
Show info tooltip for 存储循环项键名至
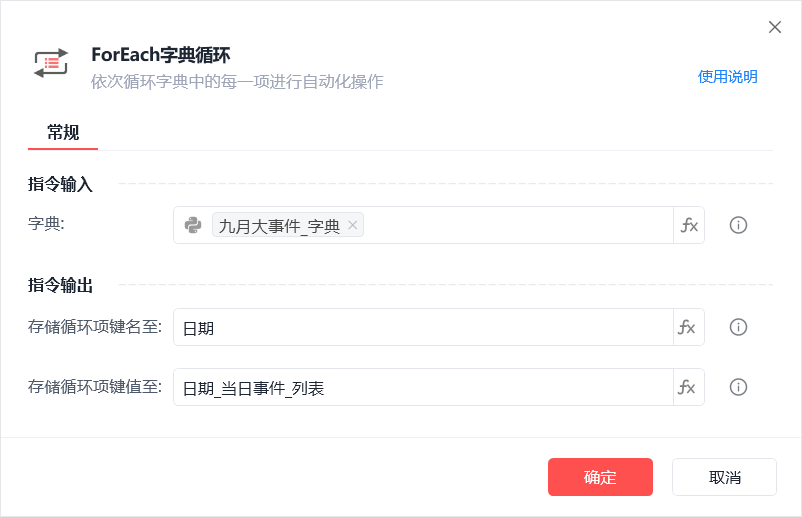click(738, 327)
